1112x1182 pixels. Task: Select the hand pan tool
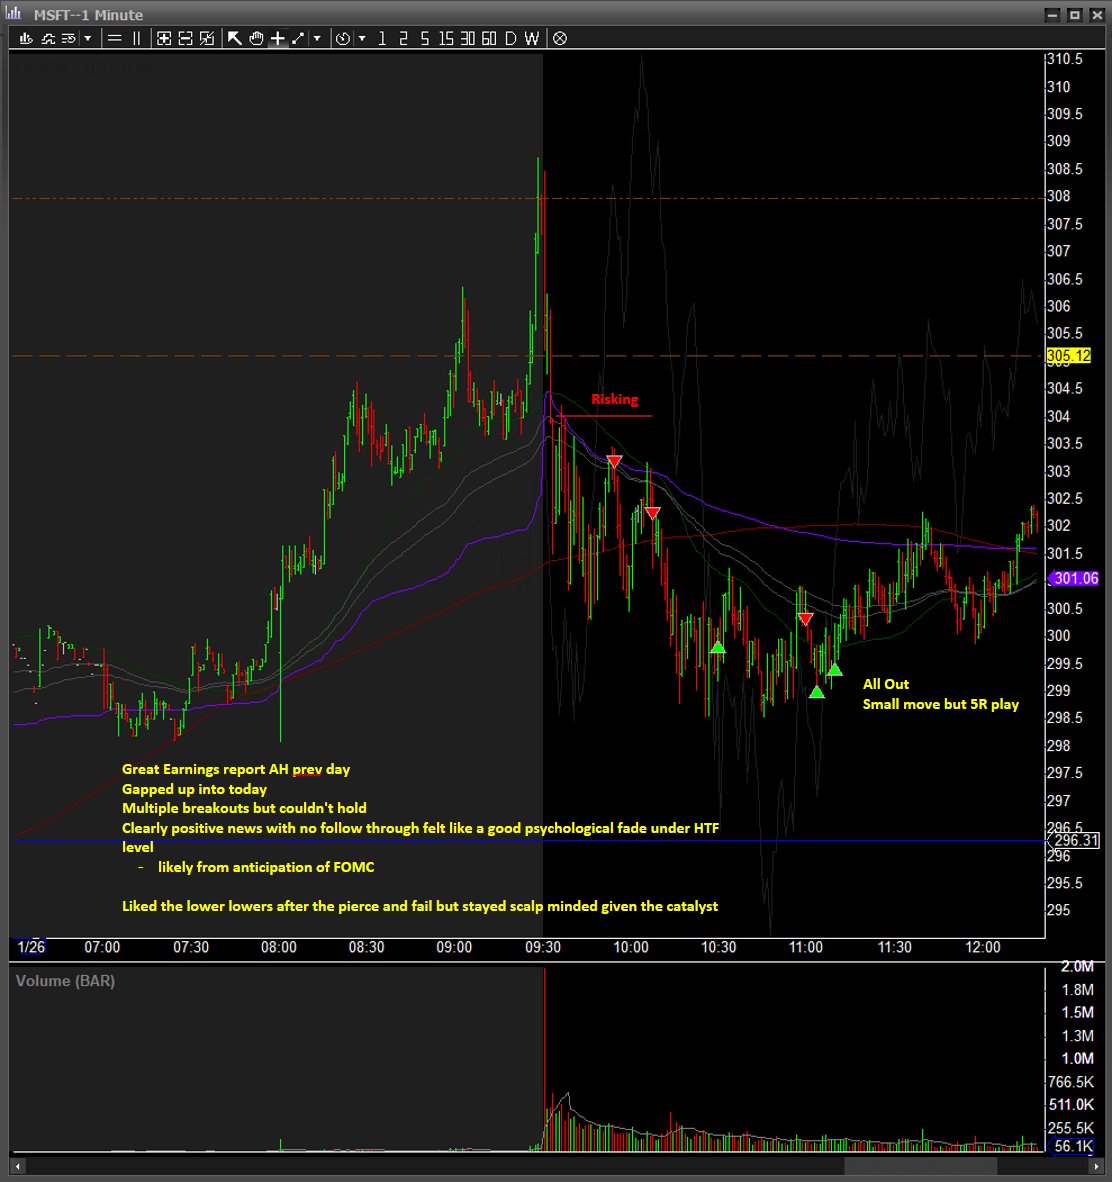[x=256, y=38]
